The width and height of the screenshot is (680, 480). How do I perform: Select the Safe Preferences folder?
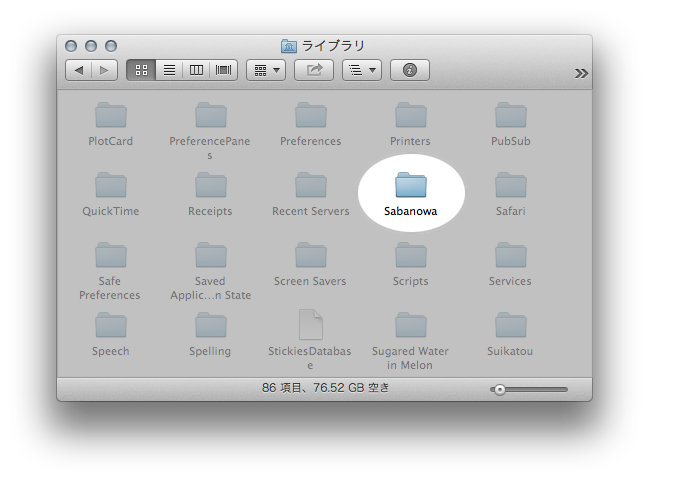(x=111, y=255)
